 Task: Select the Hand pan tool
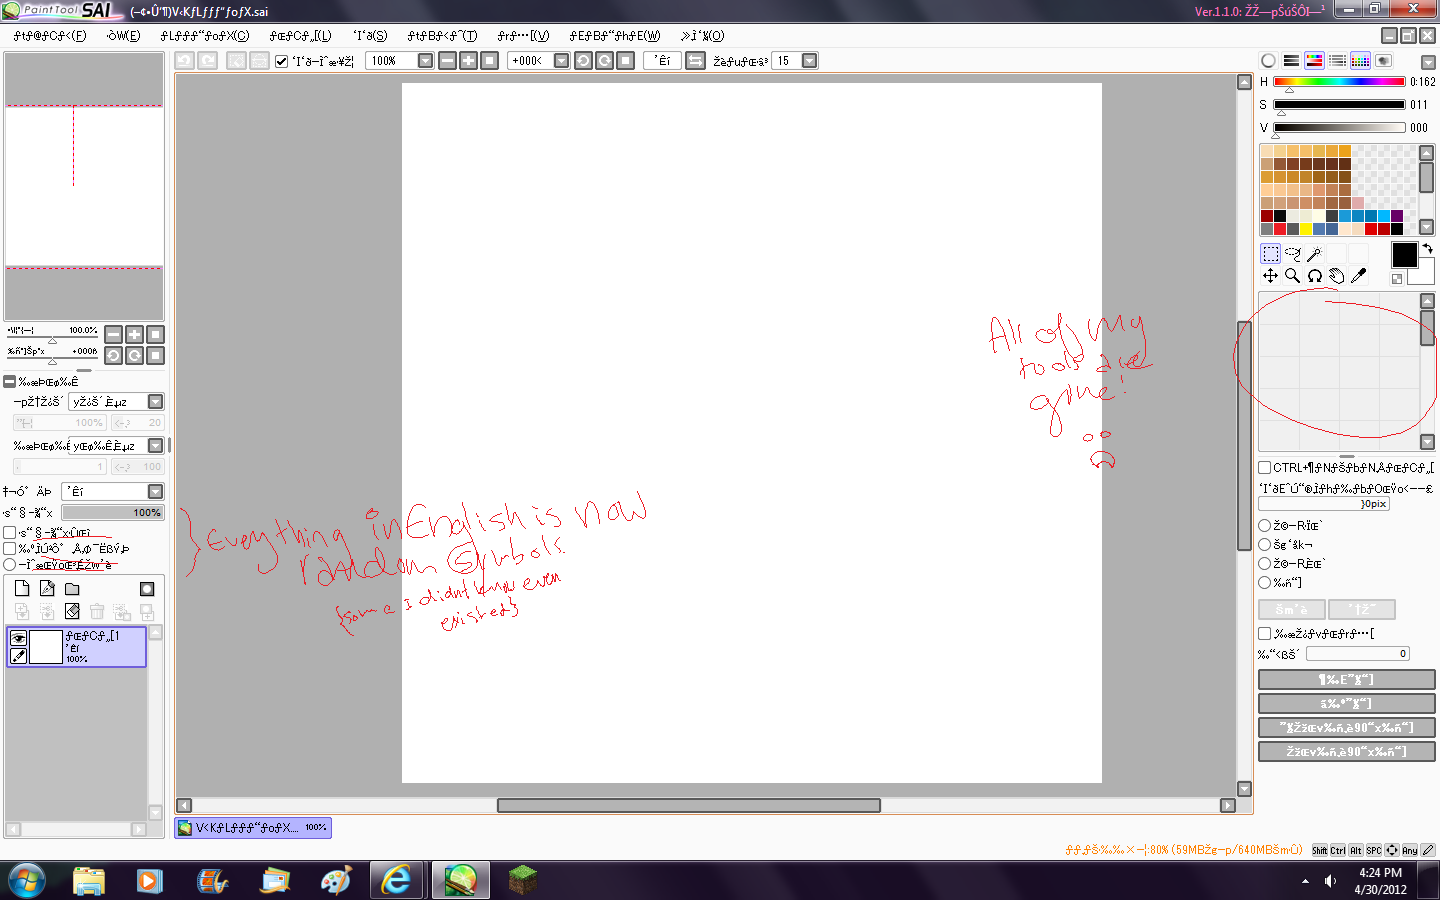click(x=1337, y=276)
